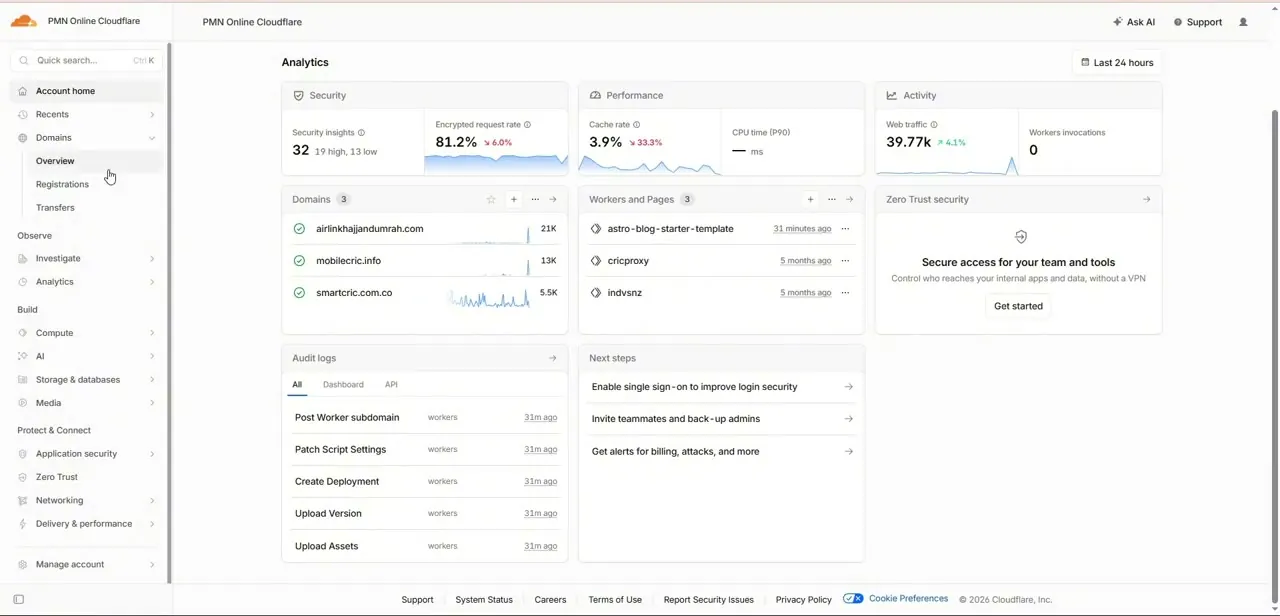The image size is (1280, 616).
Task: Focus the Quick search field
Action: 87,60
